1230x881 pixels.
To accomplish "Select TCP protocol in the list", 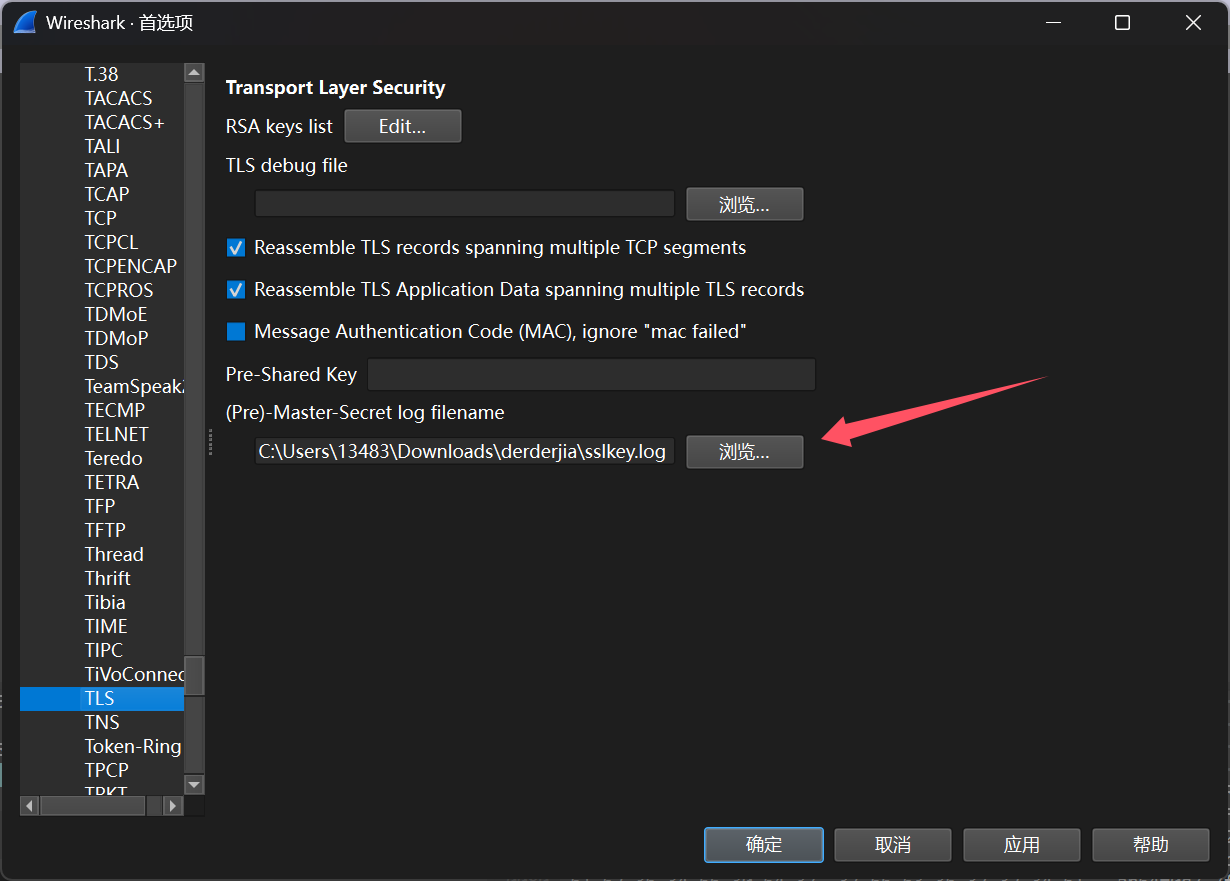I will coord(101,218).
